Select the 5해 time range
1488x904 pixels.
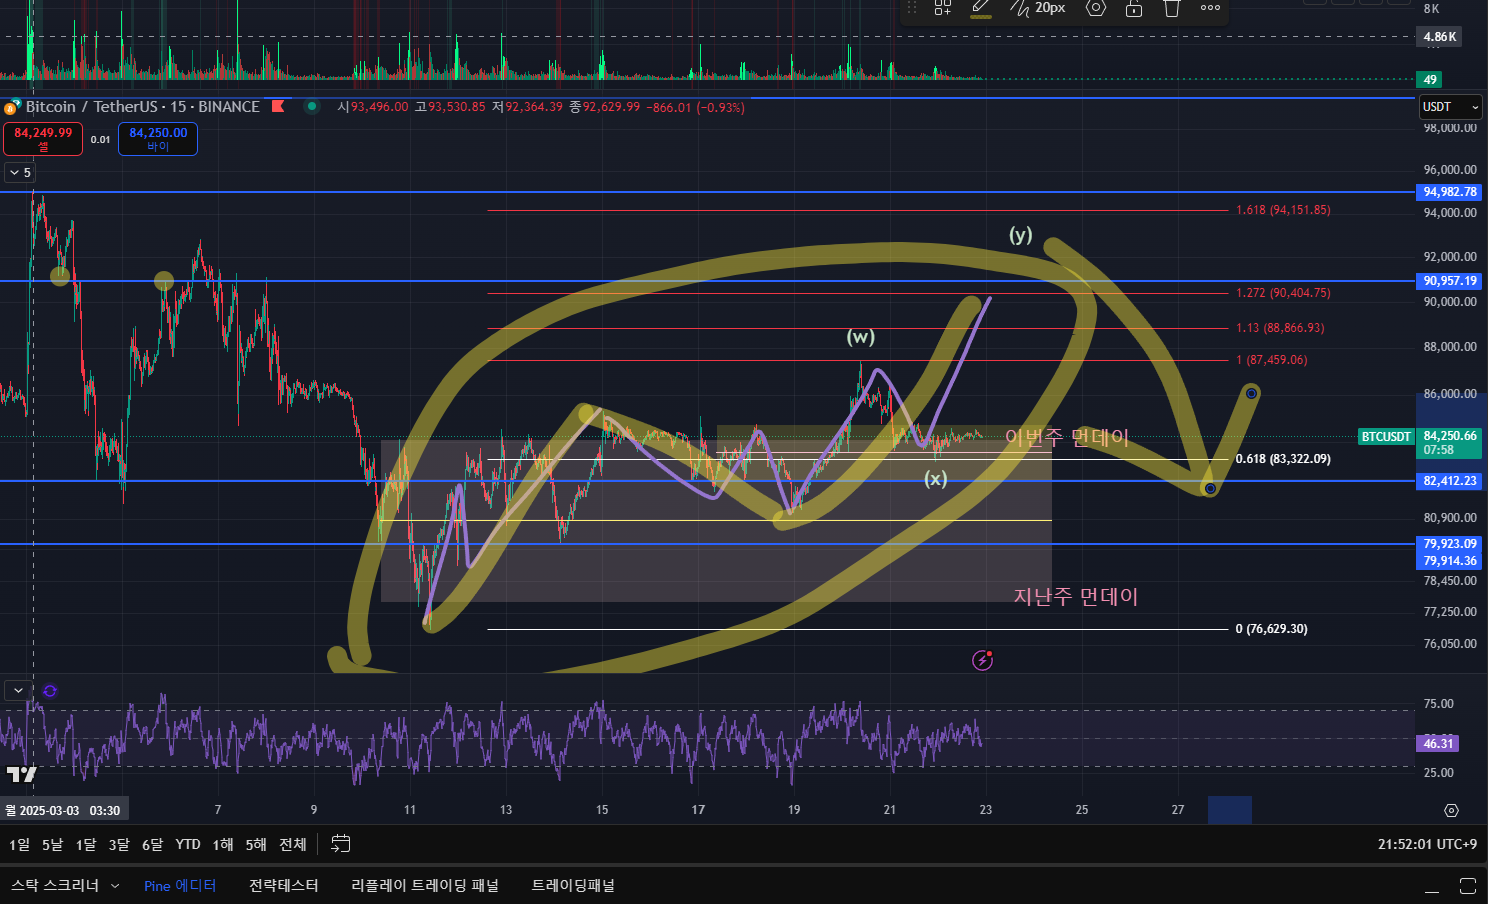[256, 845]
